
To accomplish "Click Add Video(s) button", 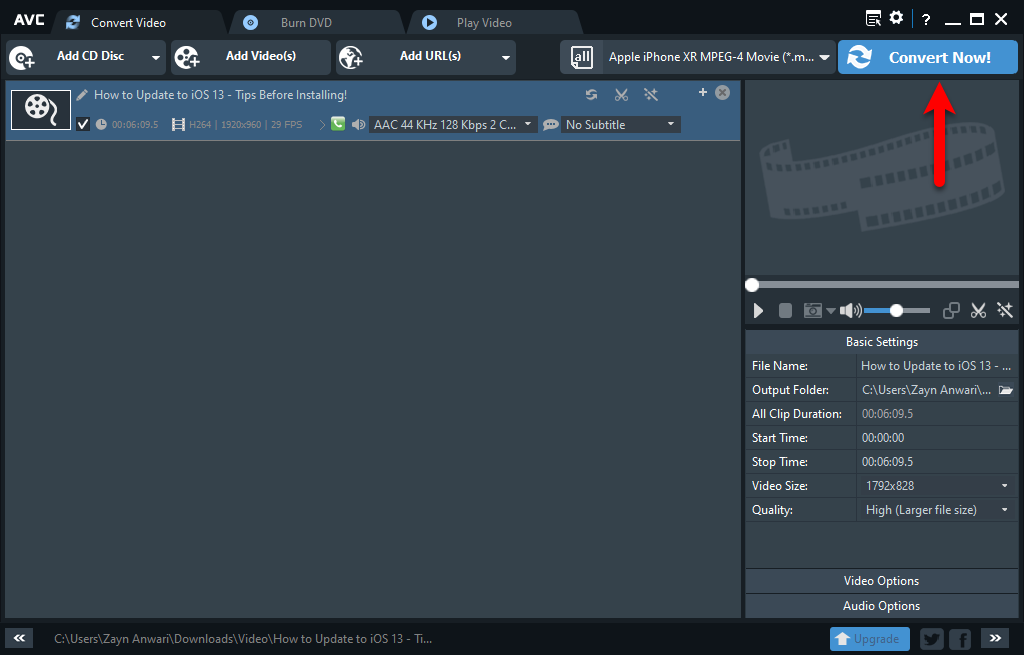I will coord(251,57).
